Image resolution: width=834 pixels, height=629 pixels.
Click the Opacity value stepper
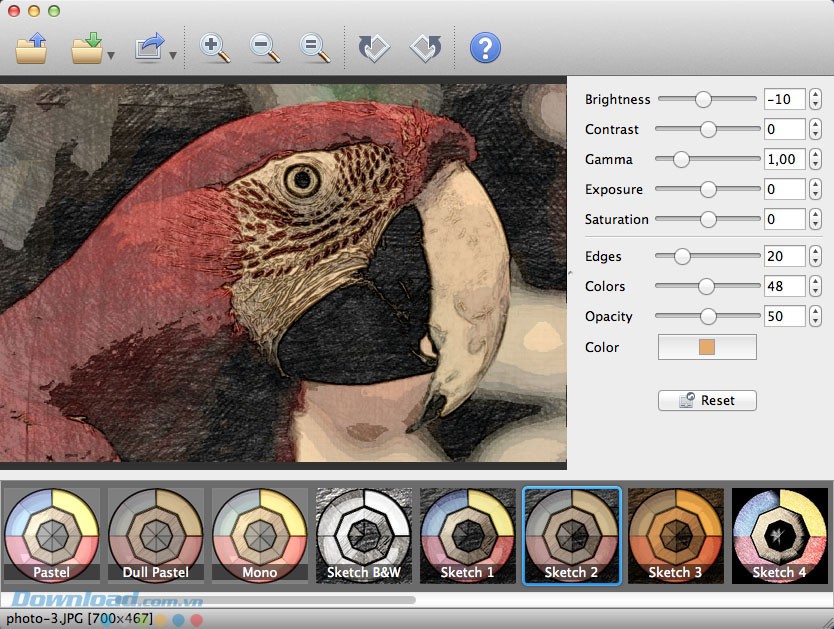(816, 316)
